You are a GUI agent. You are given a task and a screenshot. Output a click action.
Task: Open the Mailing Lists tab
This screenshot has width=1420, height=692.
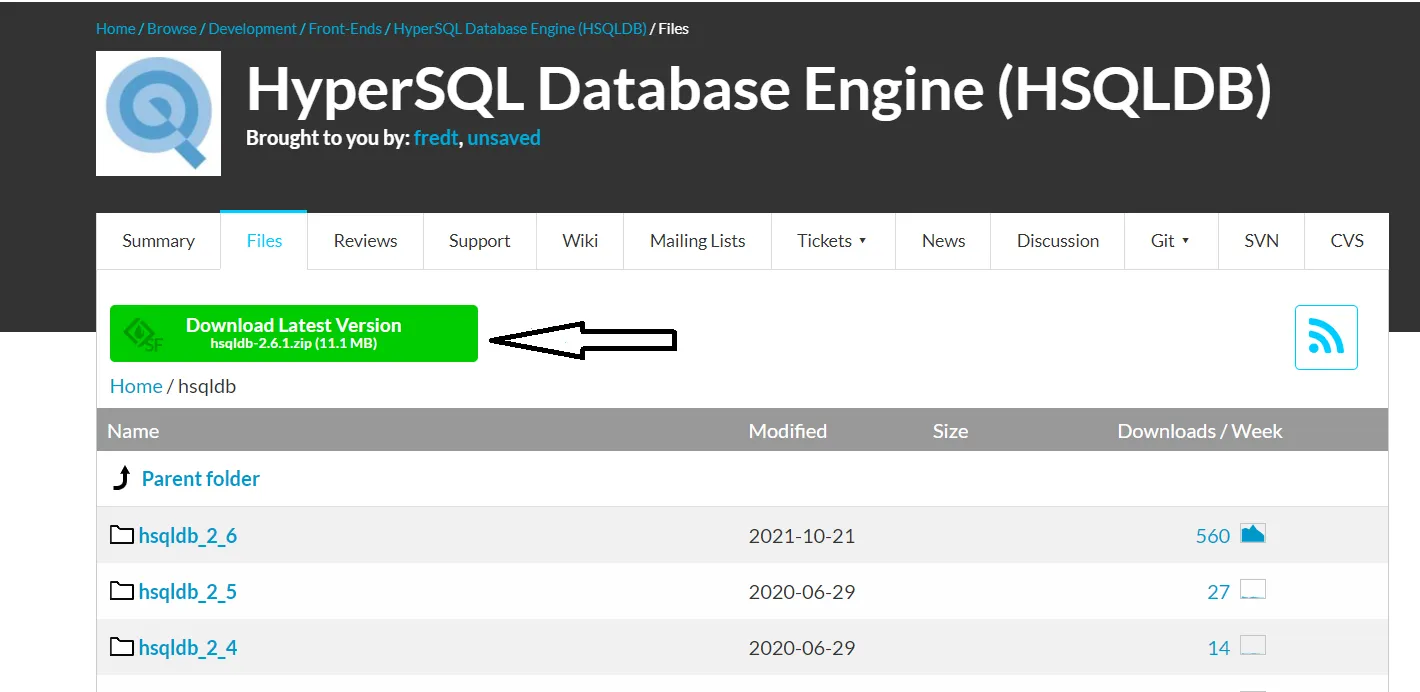point(698,241)
